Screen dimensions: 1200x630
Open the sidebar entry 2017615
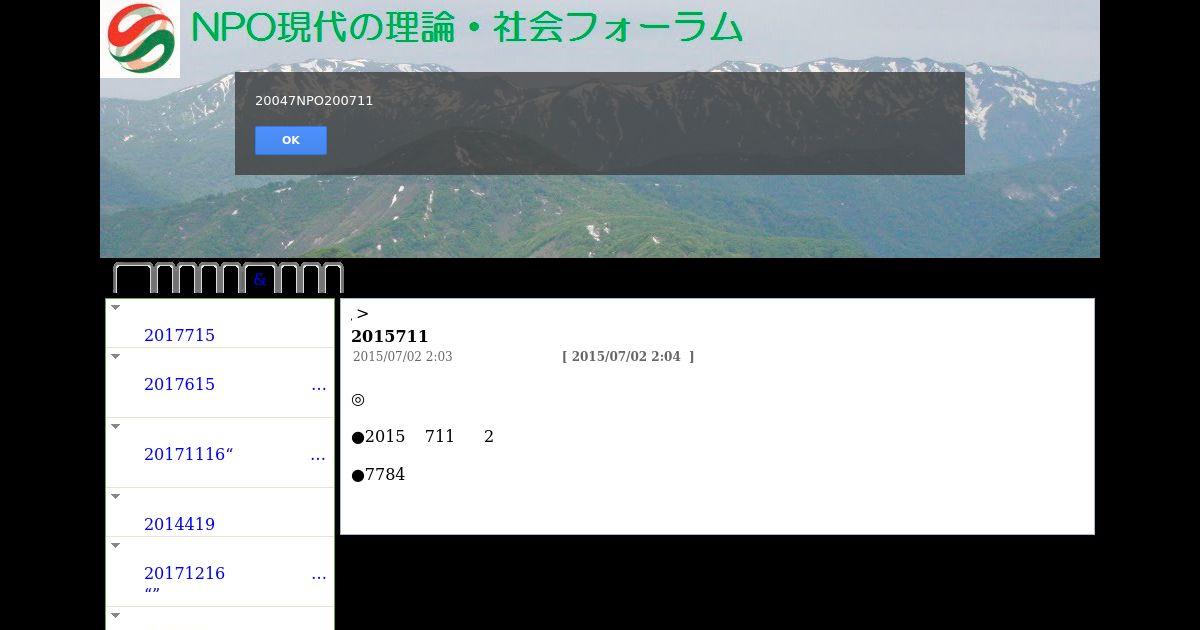tap(179, 384)
